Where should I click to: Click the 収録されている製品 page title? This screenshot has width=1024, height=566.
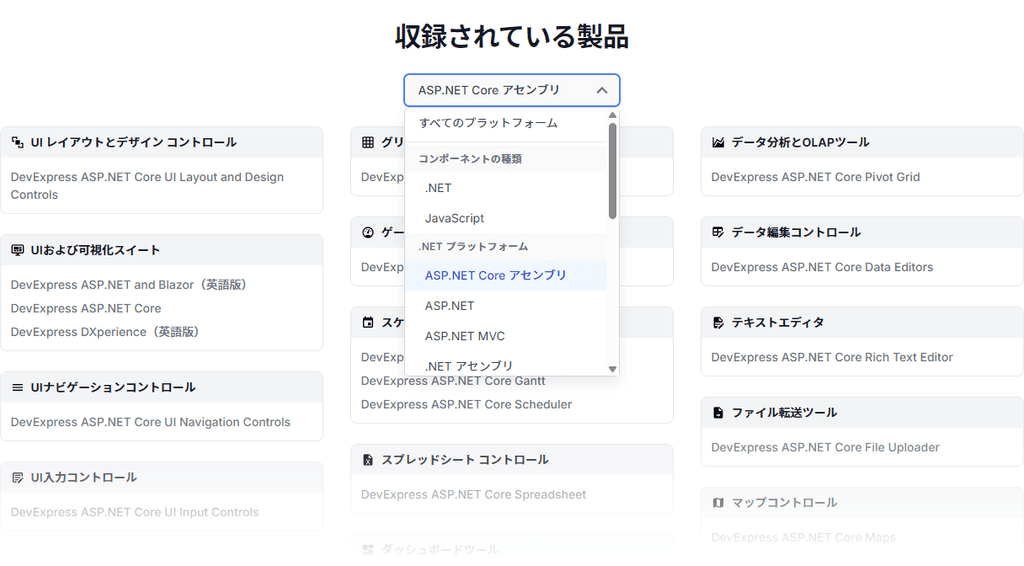tap(512, 36)
